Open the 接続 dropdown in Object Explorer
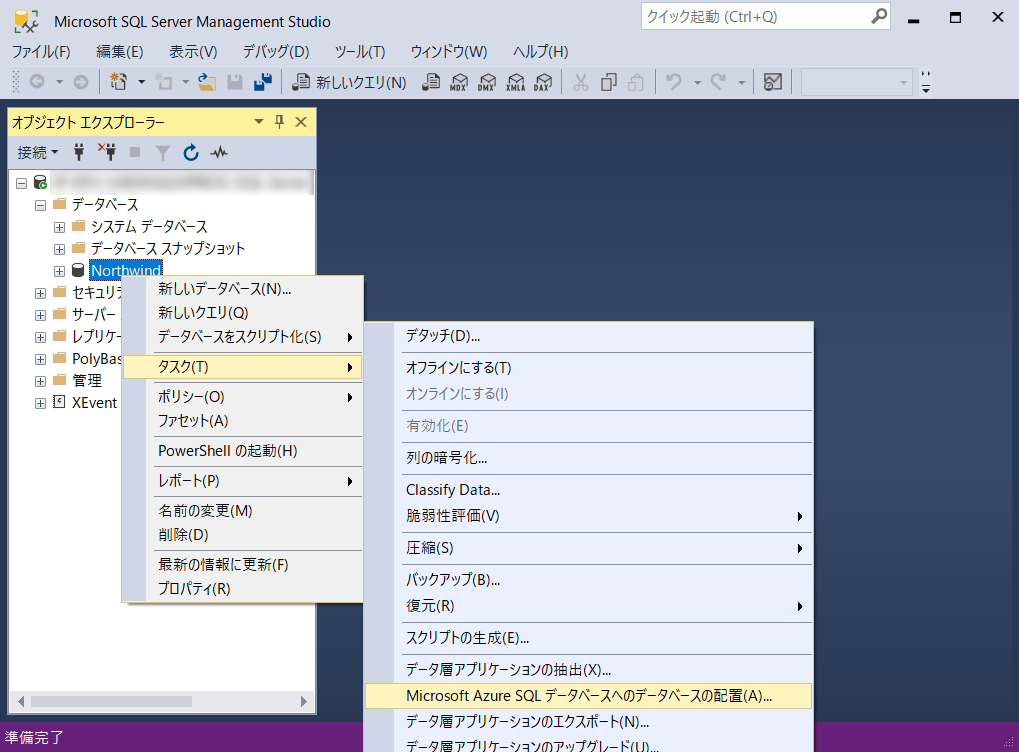Viewport: 1019px width, 752px height. pyautogui.click(x=38, y=152)
